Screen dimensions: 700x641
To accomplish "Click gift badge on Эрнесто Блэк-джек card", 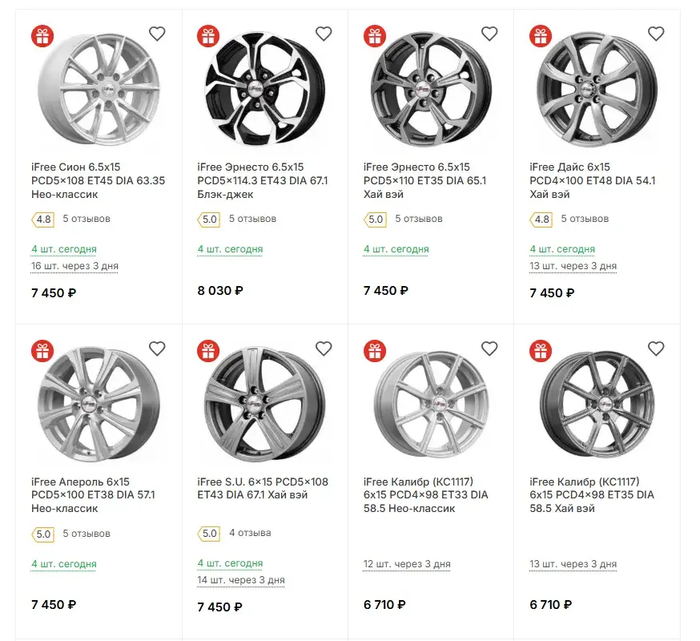I will click(208, 36).
